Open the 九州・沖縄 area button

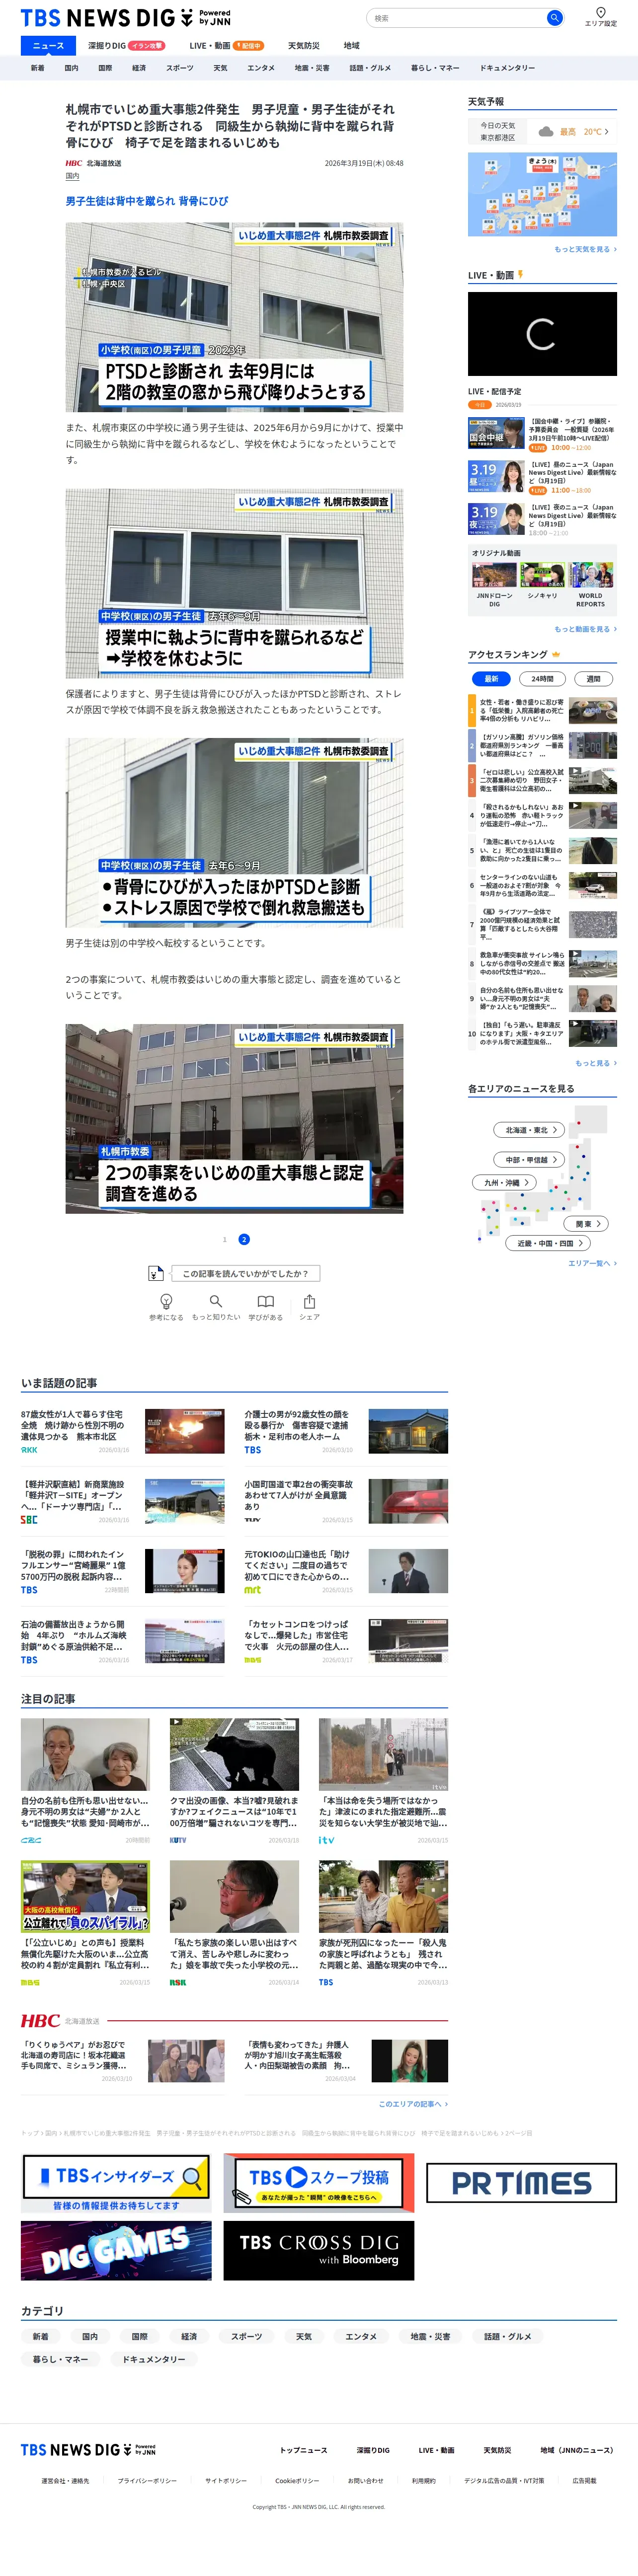pyautogui.click(x=505, y=1182)
